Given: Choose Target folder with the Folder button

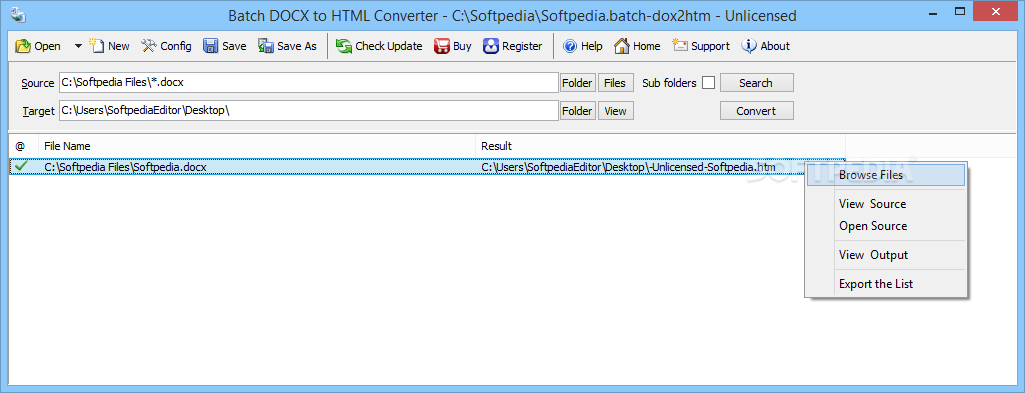Looking at the screenshot, I should [x=578, y=111].
